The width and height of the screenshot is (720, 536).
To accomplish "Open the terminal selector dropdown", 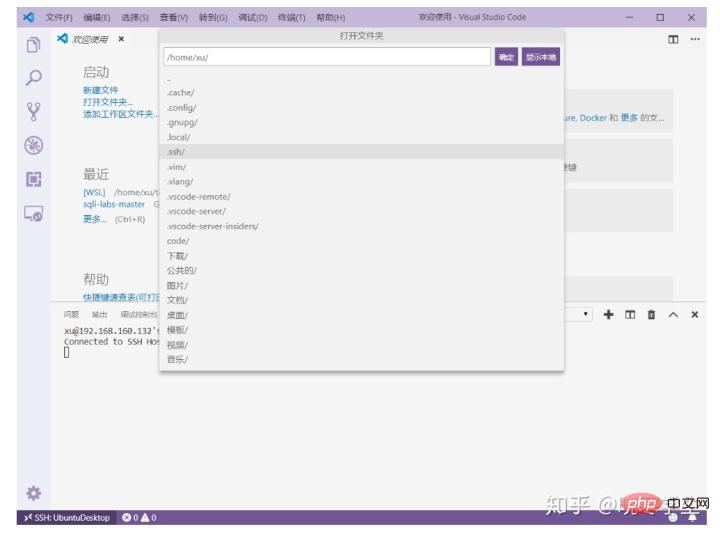I will [x=578, y=315].
